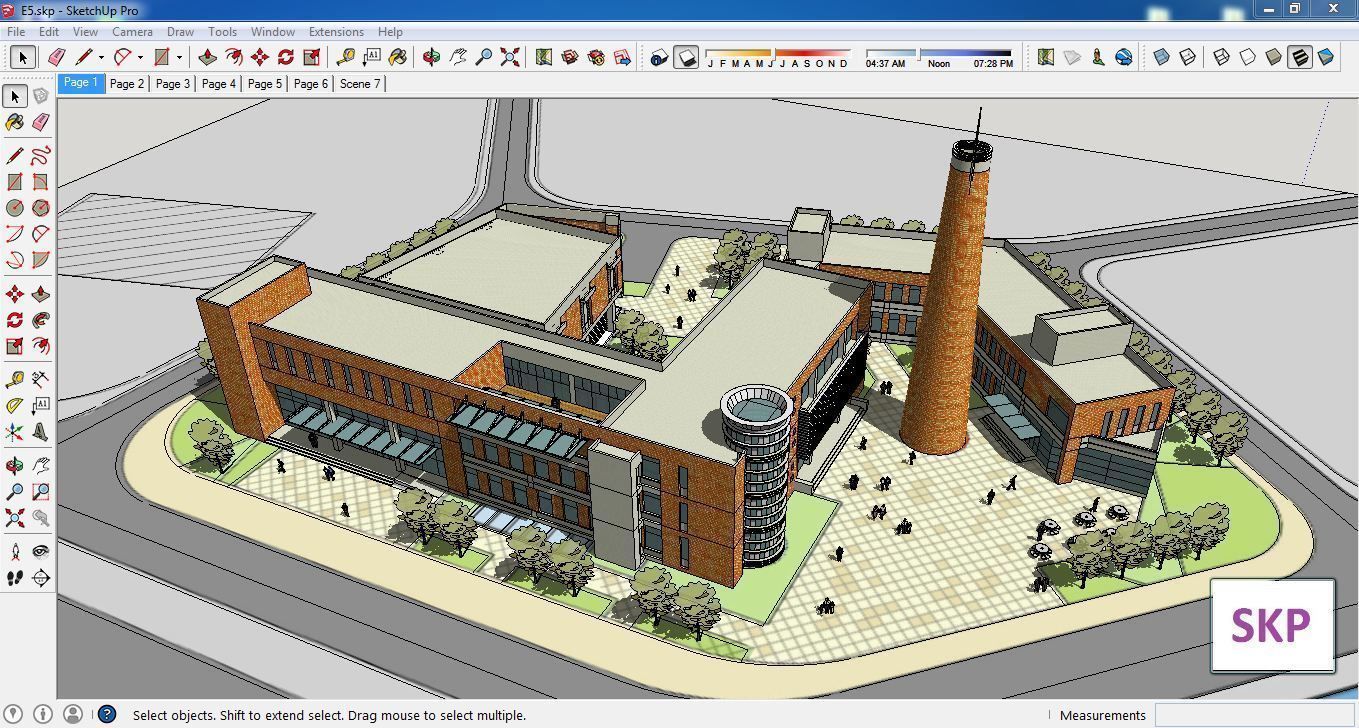1359x728 pixels.
Task: Click the Zoom Extents icon in top toolbar
Action: coord(510,57)
